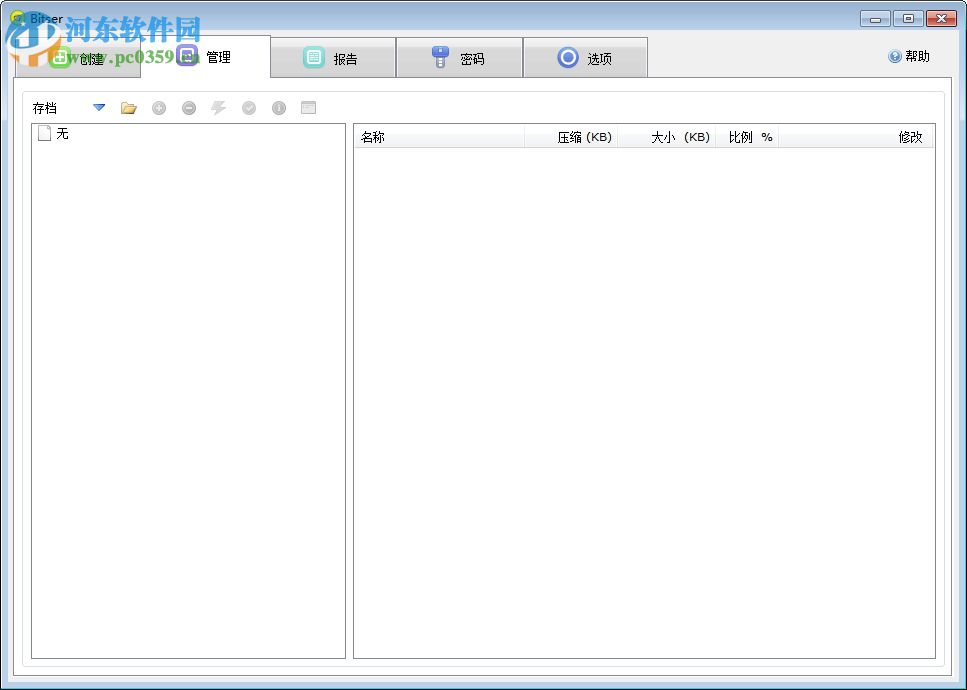Click the add files plus icon

[159, 108]
